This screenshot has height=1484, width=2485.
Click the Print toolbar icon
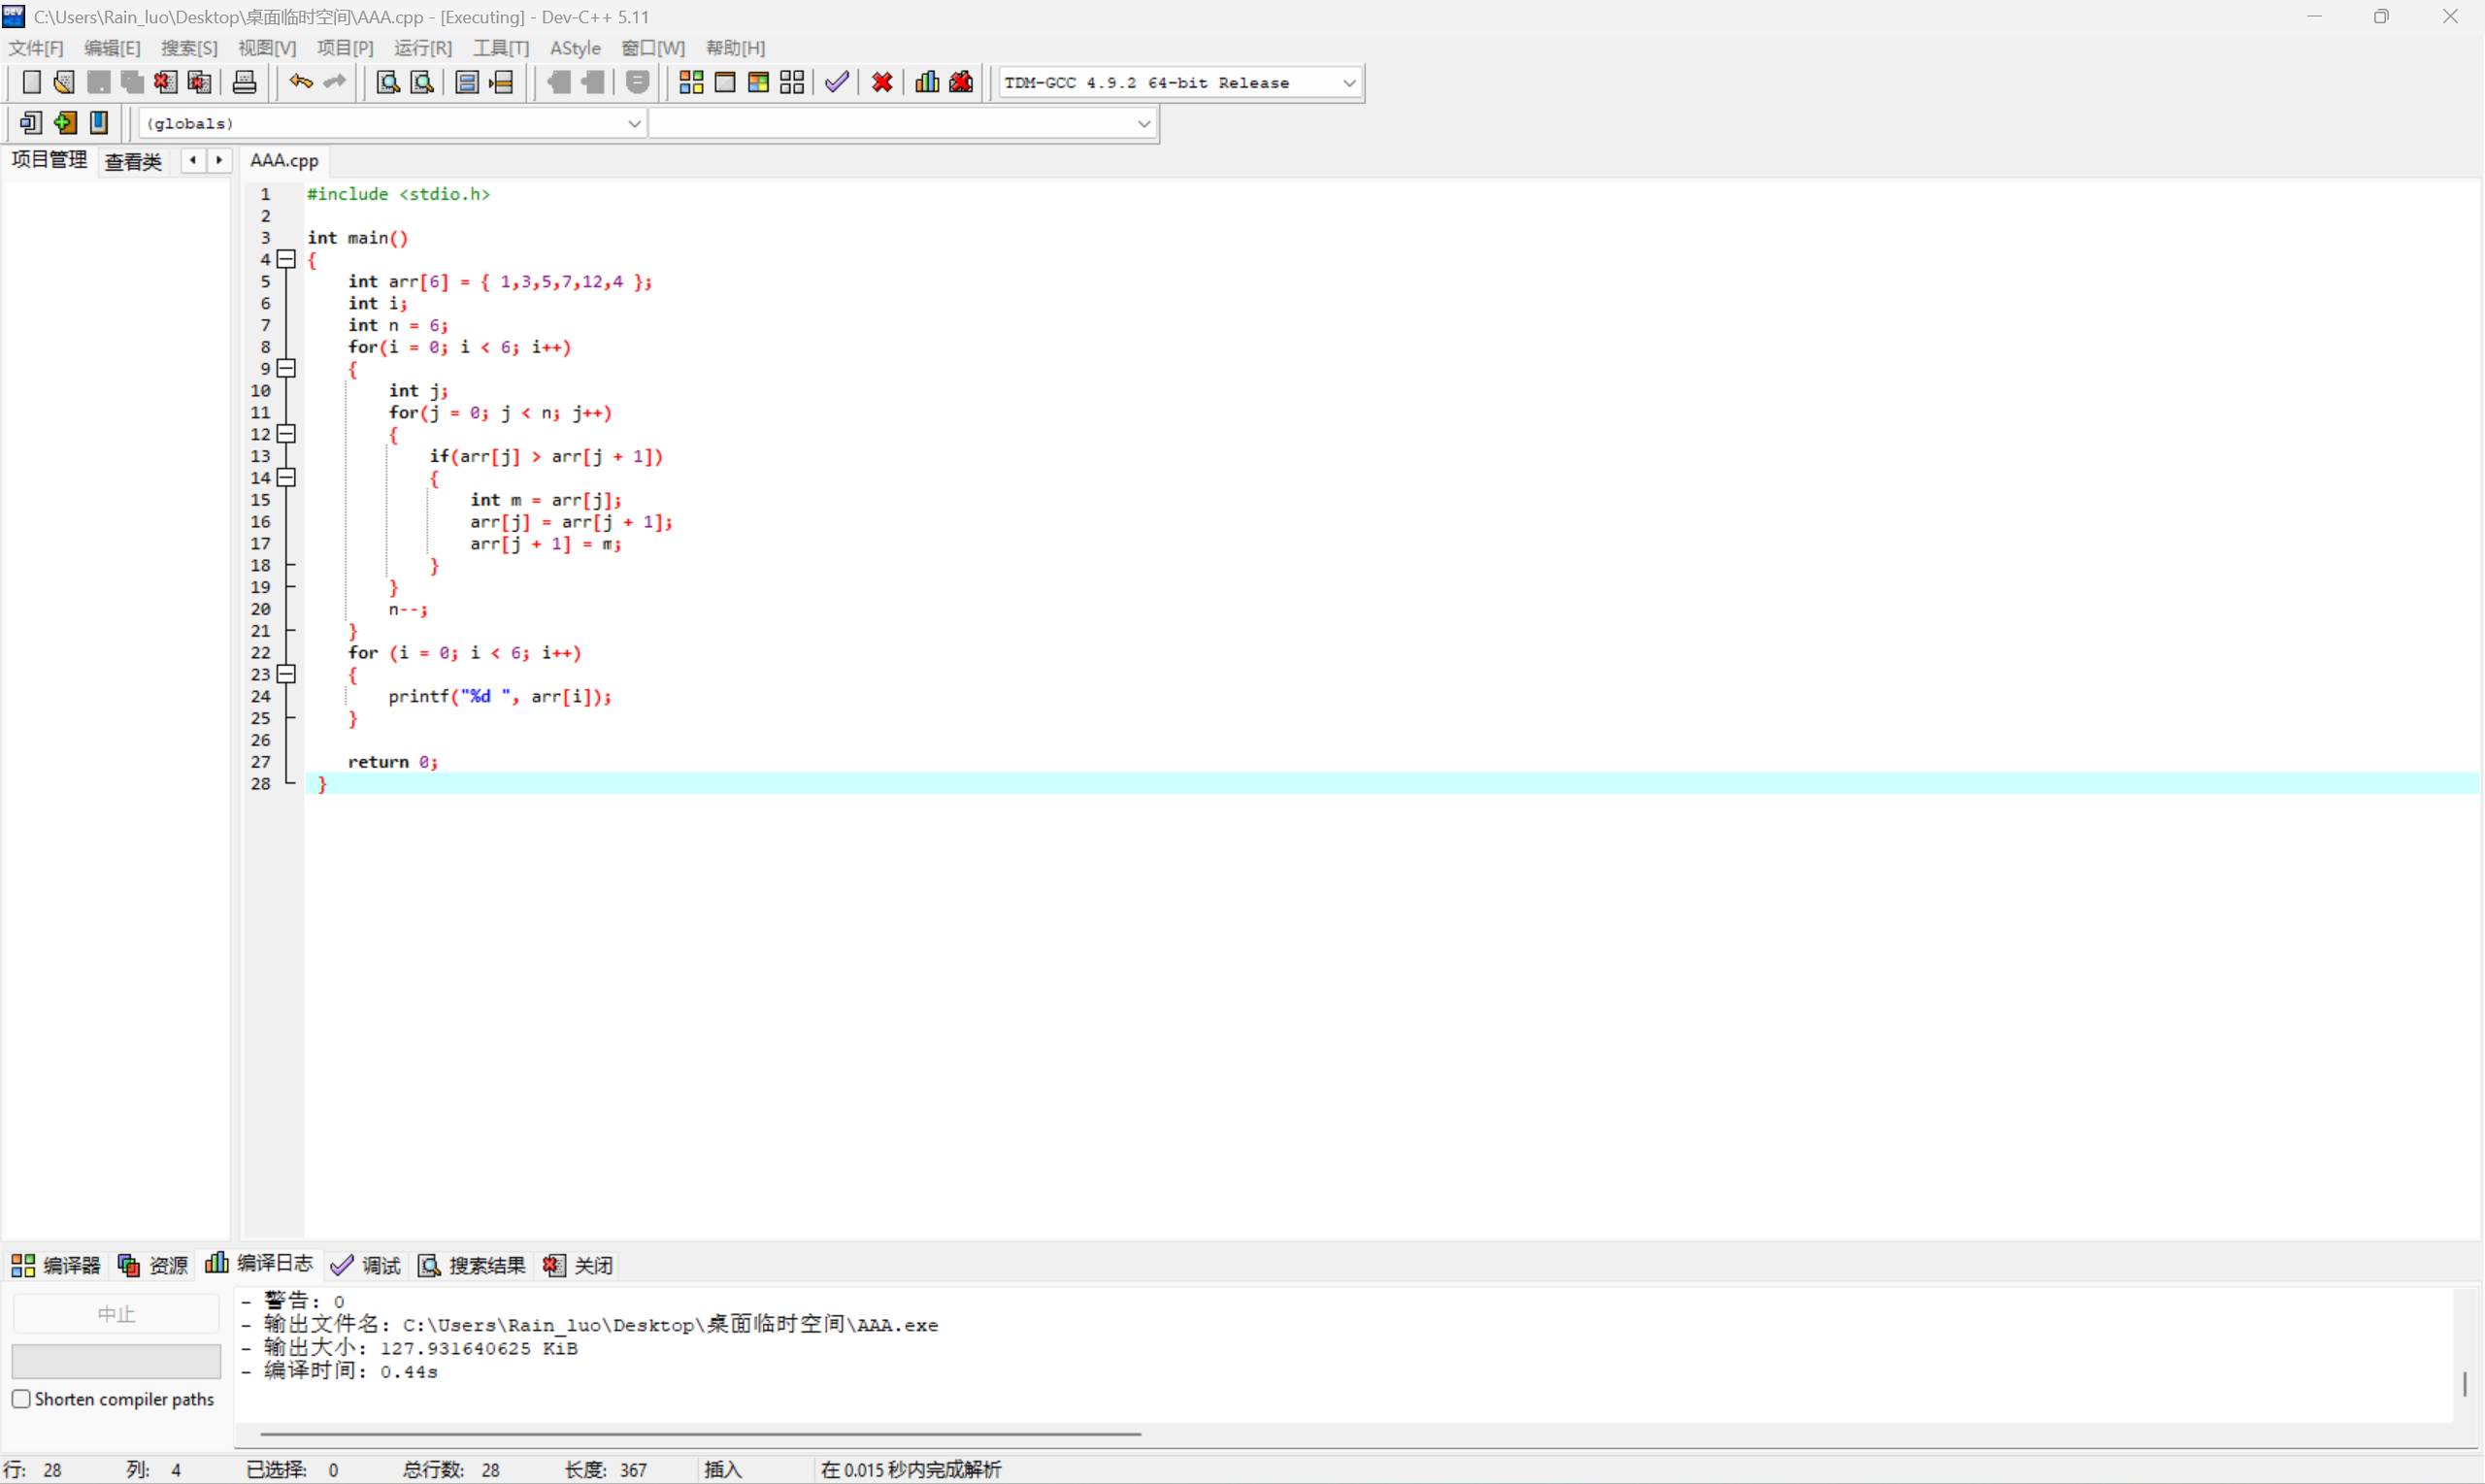click(x=244, y=83)
